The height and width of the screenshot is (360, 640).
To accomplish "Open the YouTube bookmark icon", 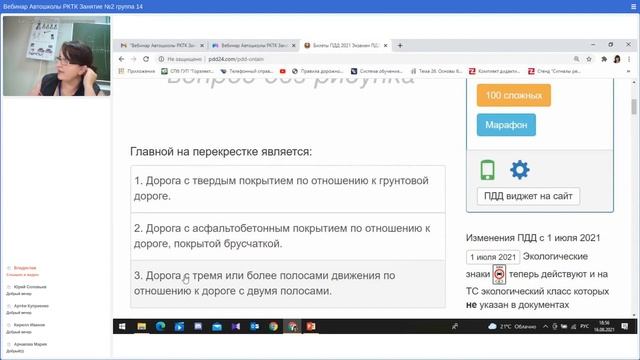I will (282, 71).
